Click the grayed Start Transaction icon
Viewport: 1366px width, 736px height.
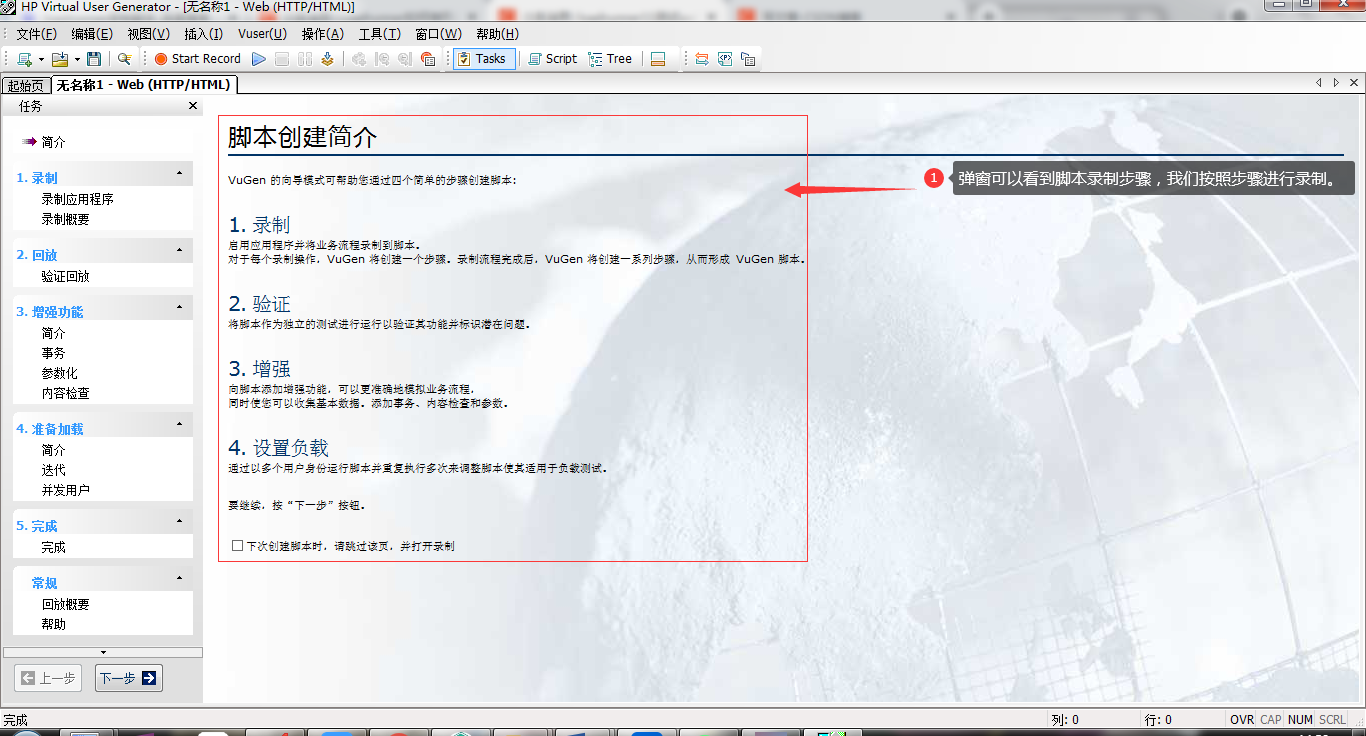pyautogui.click(x=382, y=59)
